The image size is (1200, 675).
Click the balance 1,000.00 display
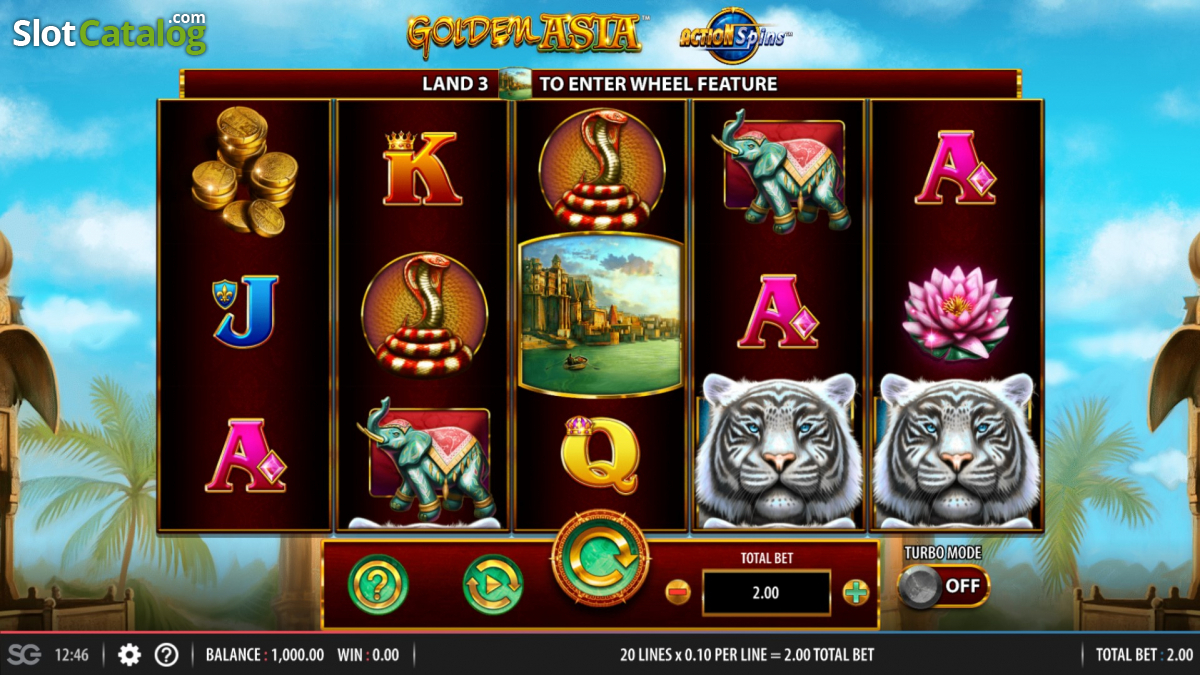[265, 655]
